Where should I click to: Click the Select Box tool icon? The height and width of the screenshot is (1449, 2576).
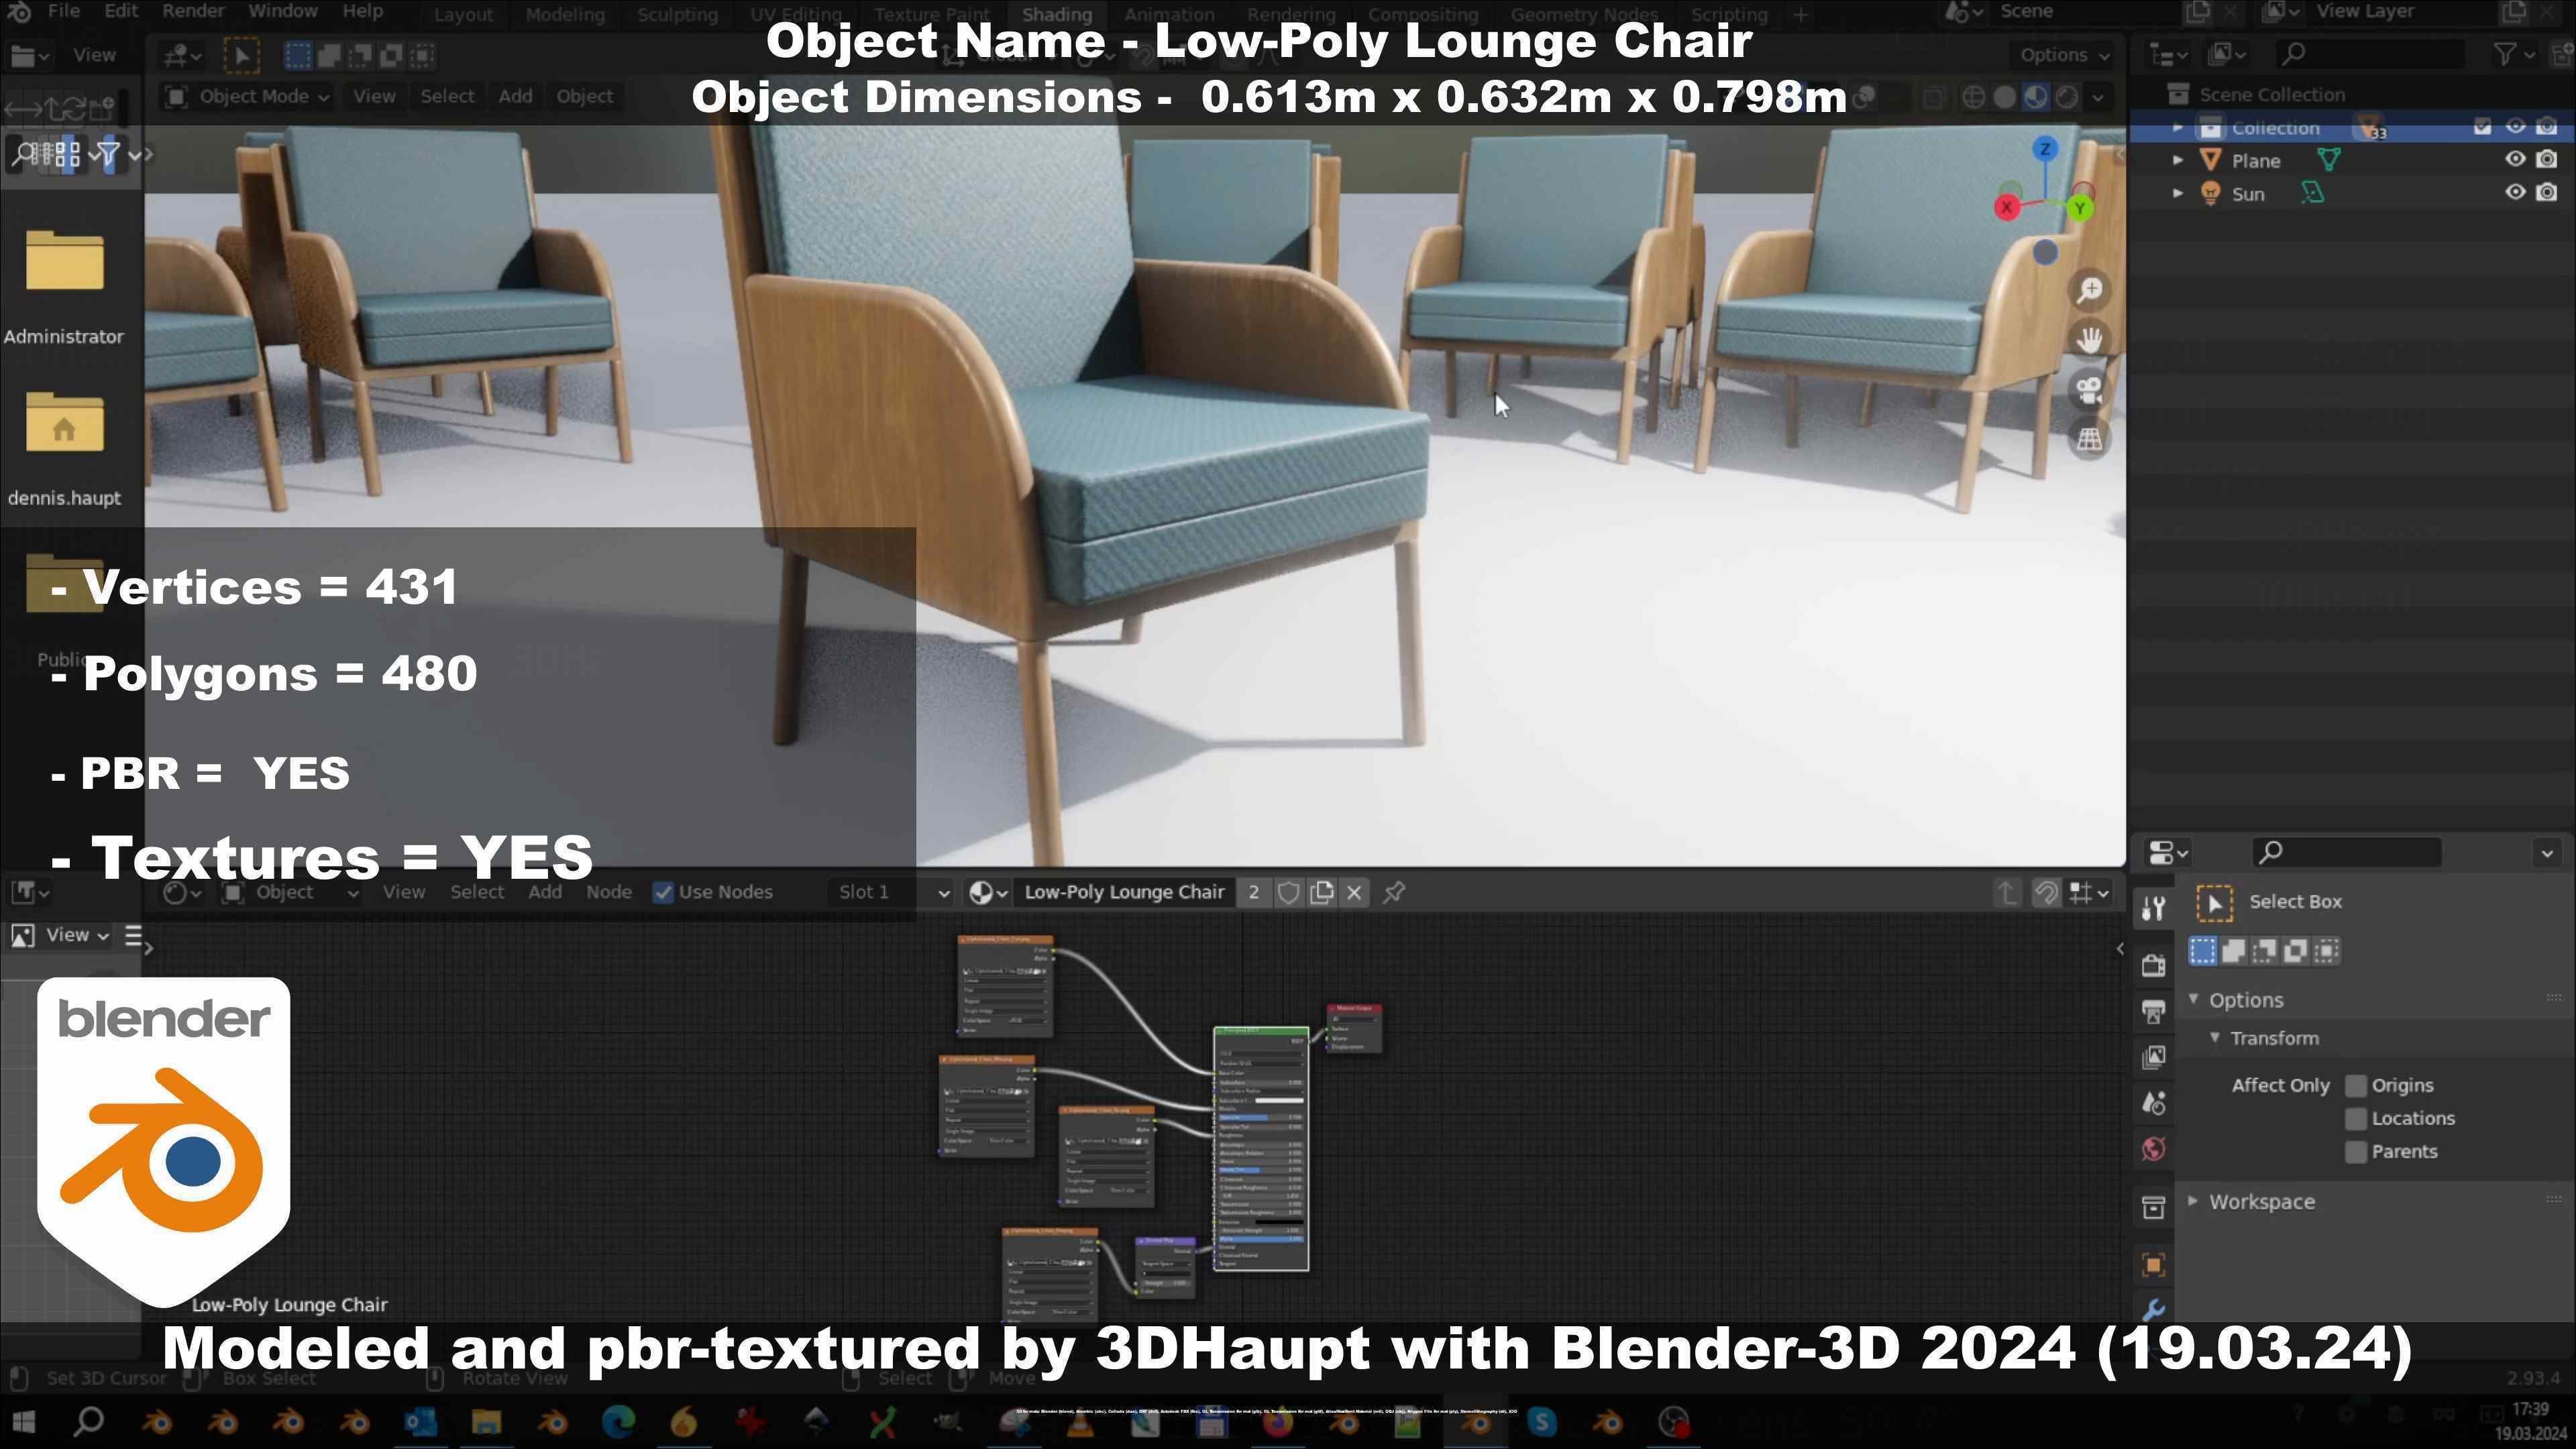click(2214, 903)
